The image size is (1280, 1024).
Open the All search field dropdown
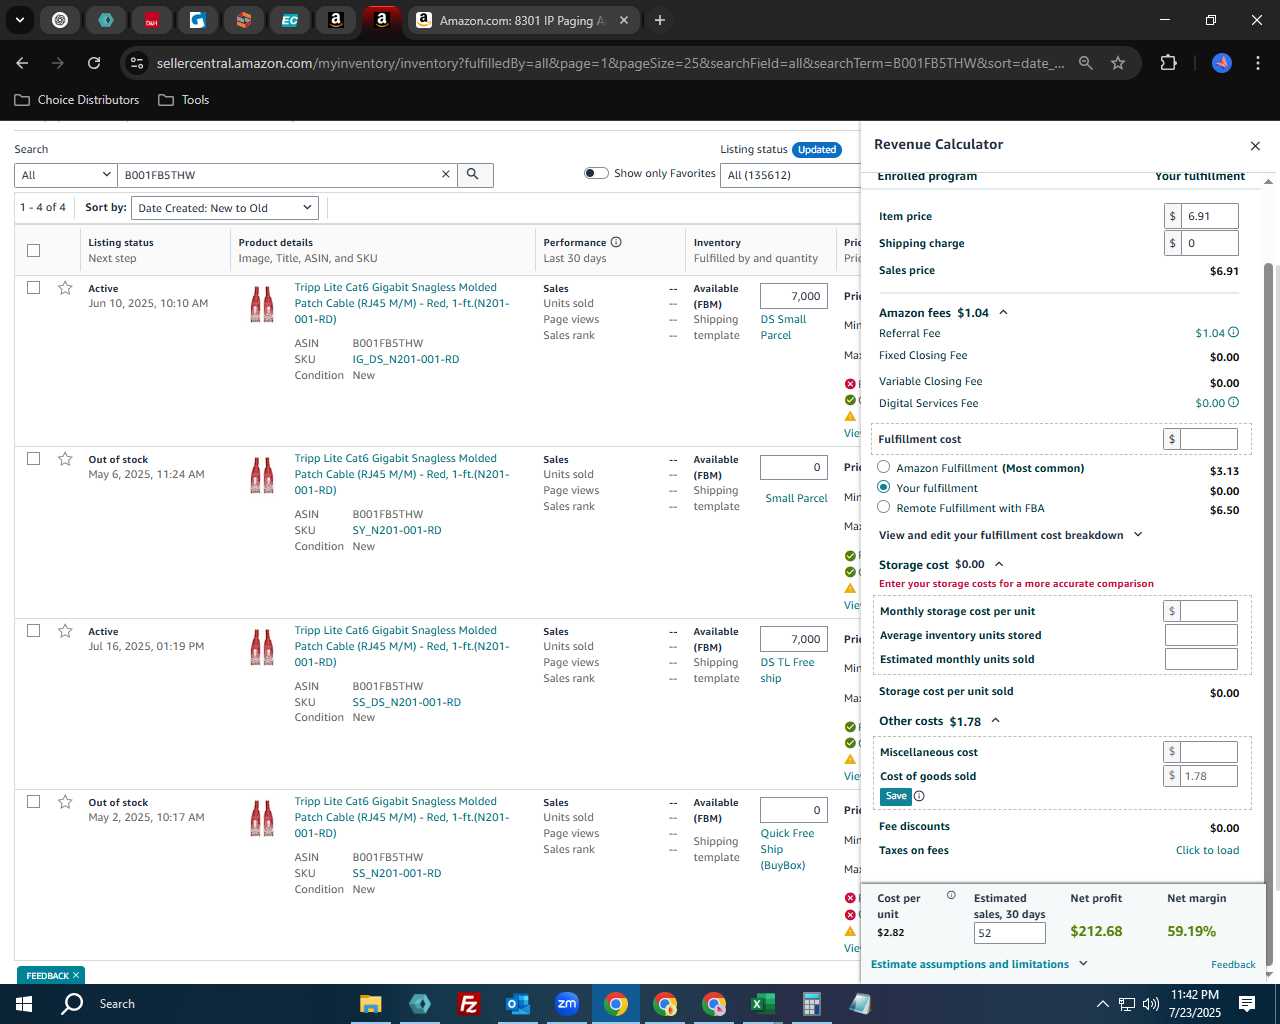66,175
